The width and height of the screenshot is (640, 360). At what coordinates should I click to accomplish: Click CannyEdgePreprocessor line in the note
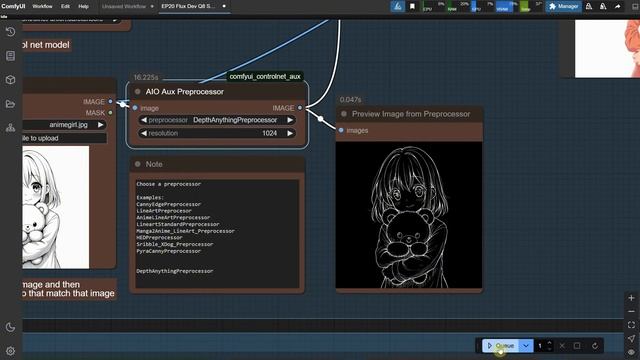(x=169, y=204)
